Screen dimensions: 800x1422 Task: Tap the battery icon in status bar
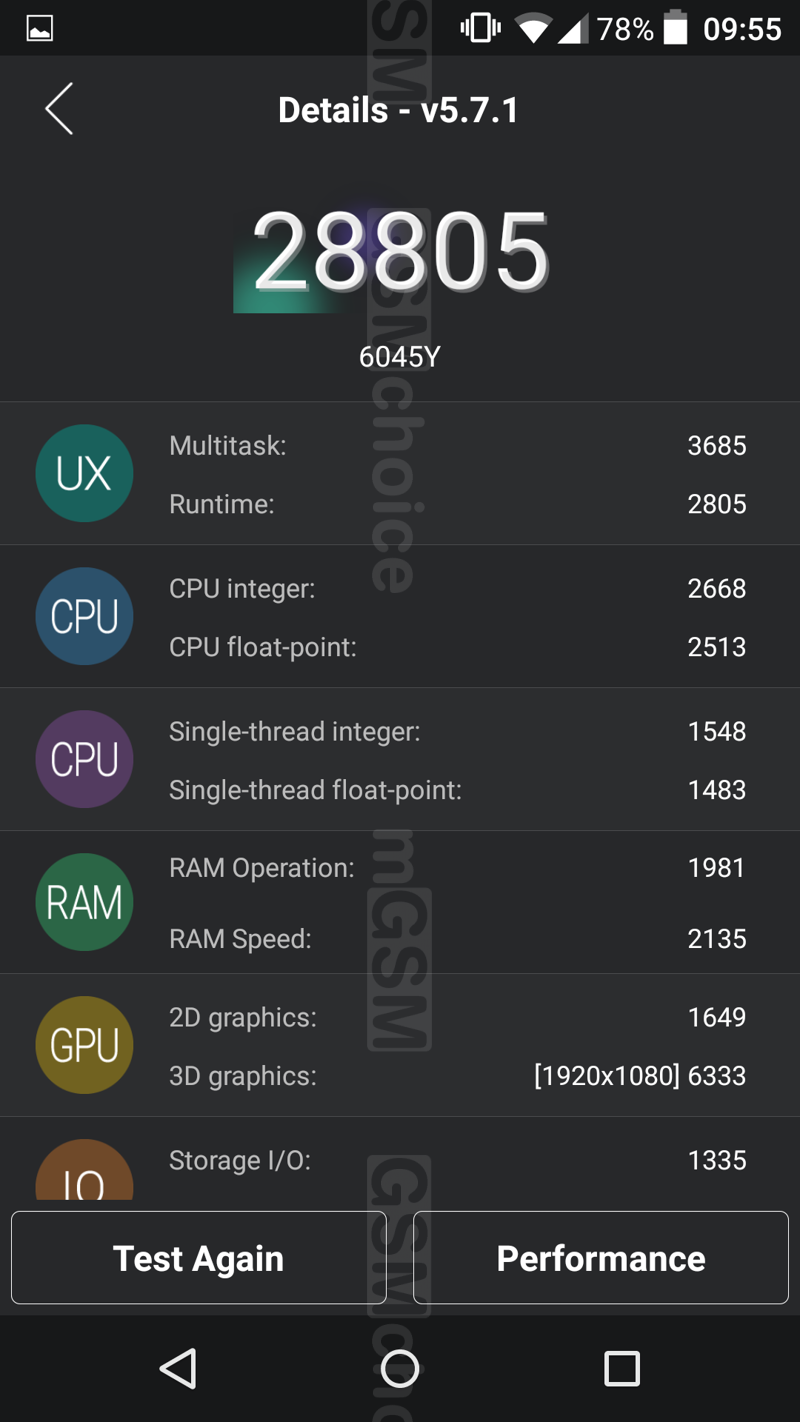coord(676,28)
